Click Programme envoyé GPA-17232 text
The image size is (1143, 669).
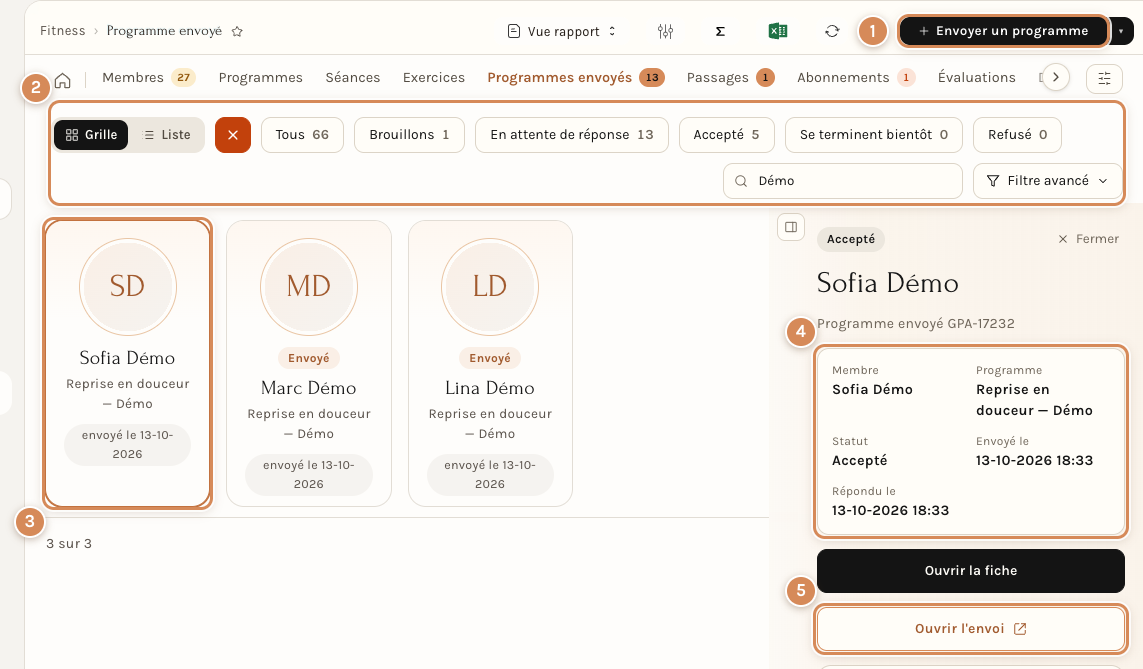pyautogui.click(x=916, y=324)
